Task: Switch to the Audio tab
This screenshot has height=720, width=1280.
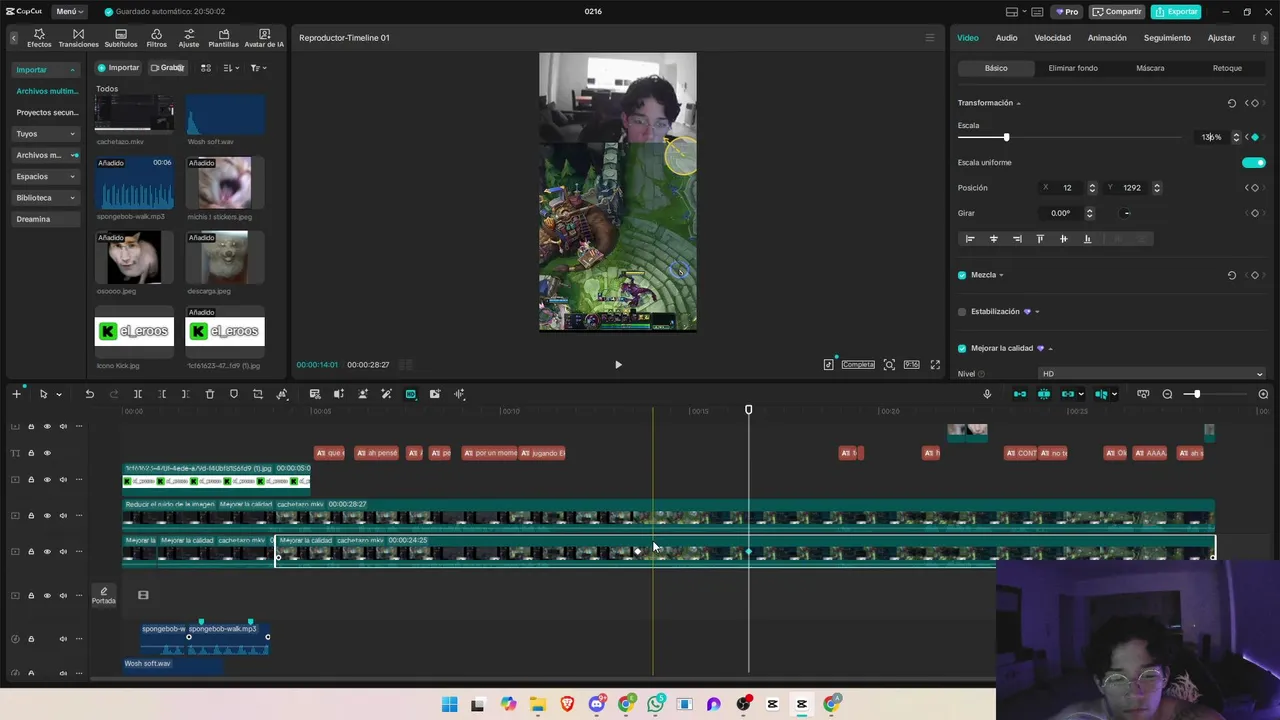Action: point(1006,38)
